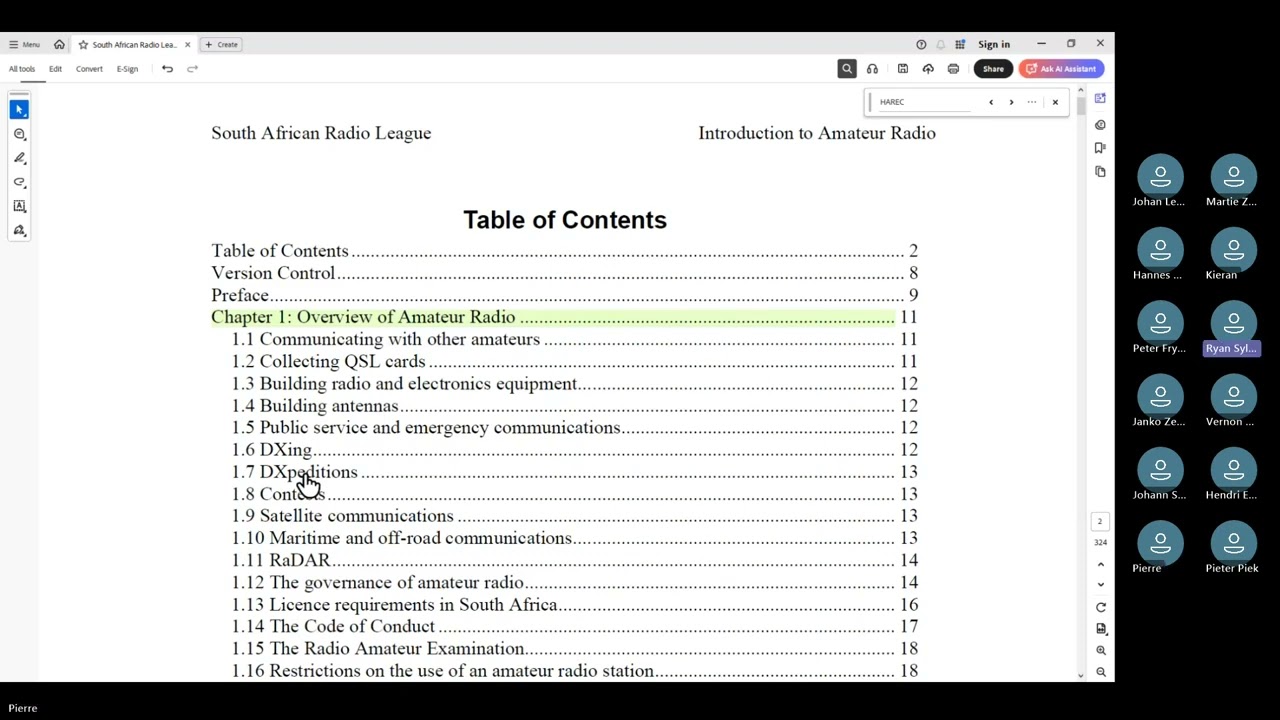1280x720 pixels.
Task: Switch to the All tools tab
Action: click(22, 69)
